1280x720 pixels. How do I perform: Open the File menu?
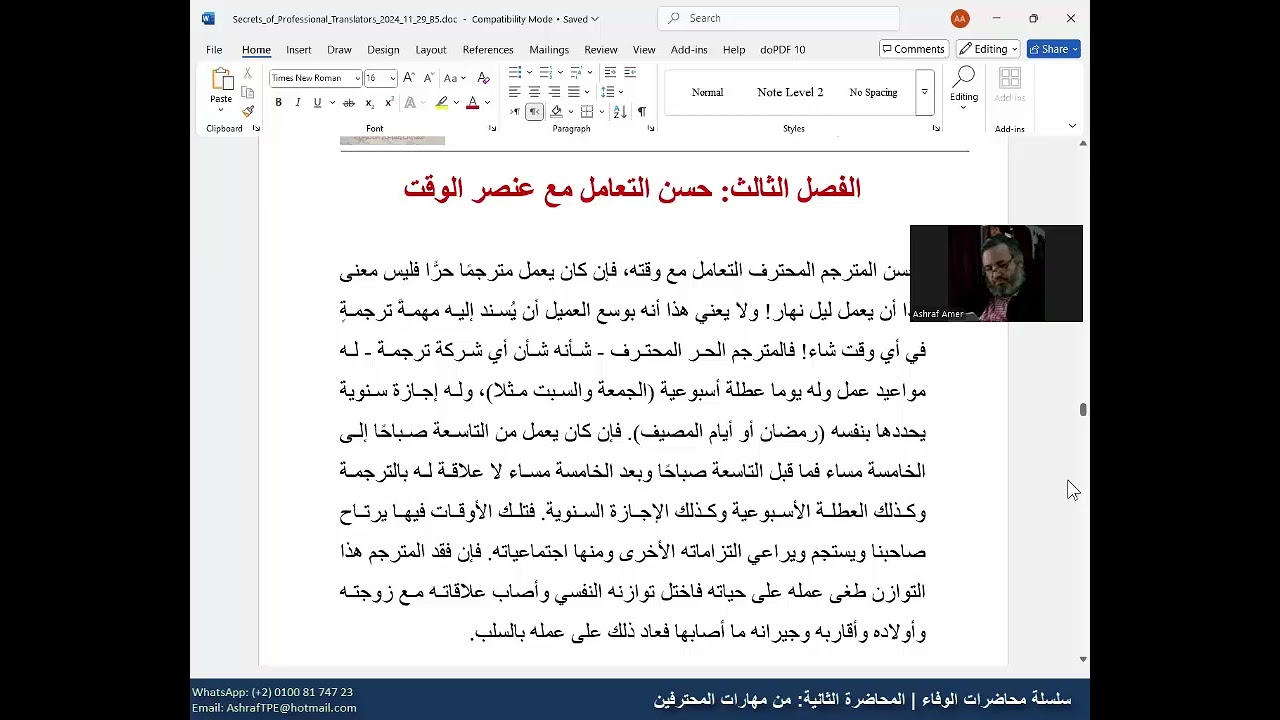click(214, 49)
